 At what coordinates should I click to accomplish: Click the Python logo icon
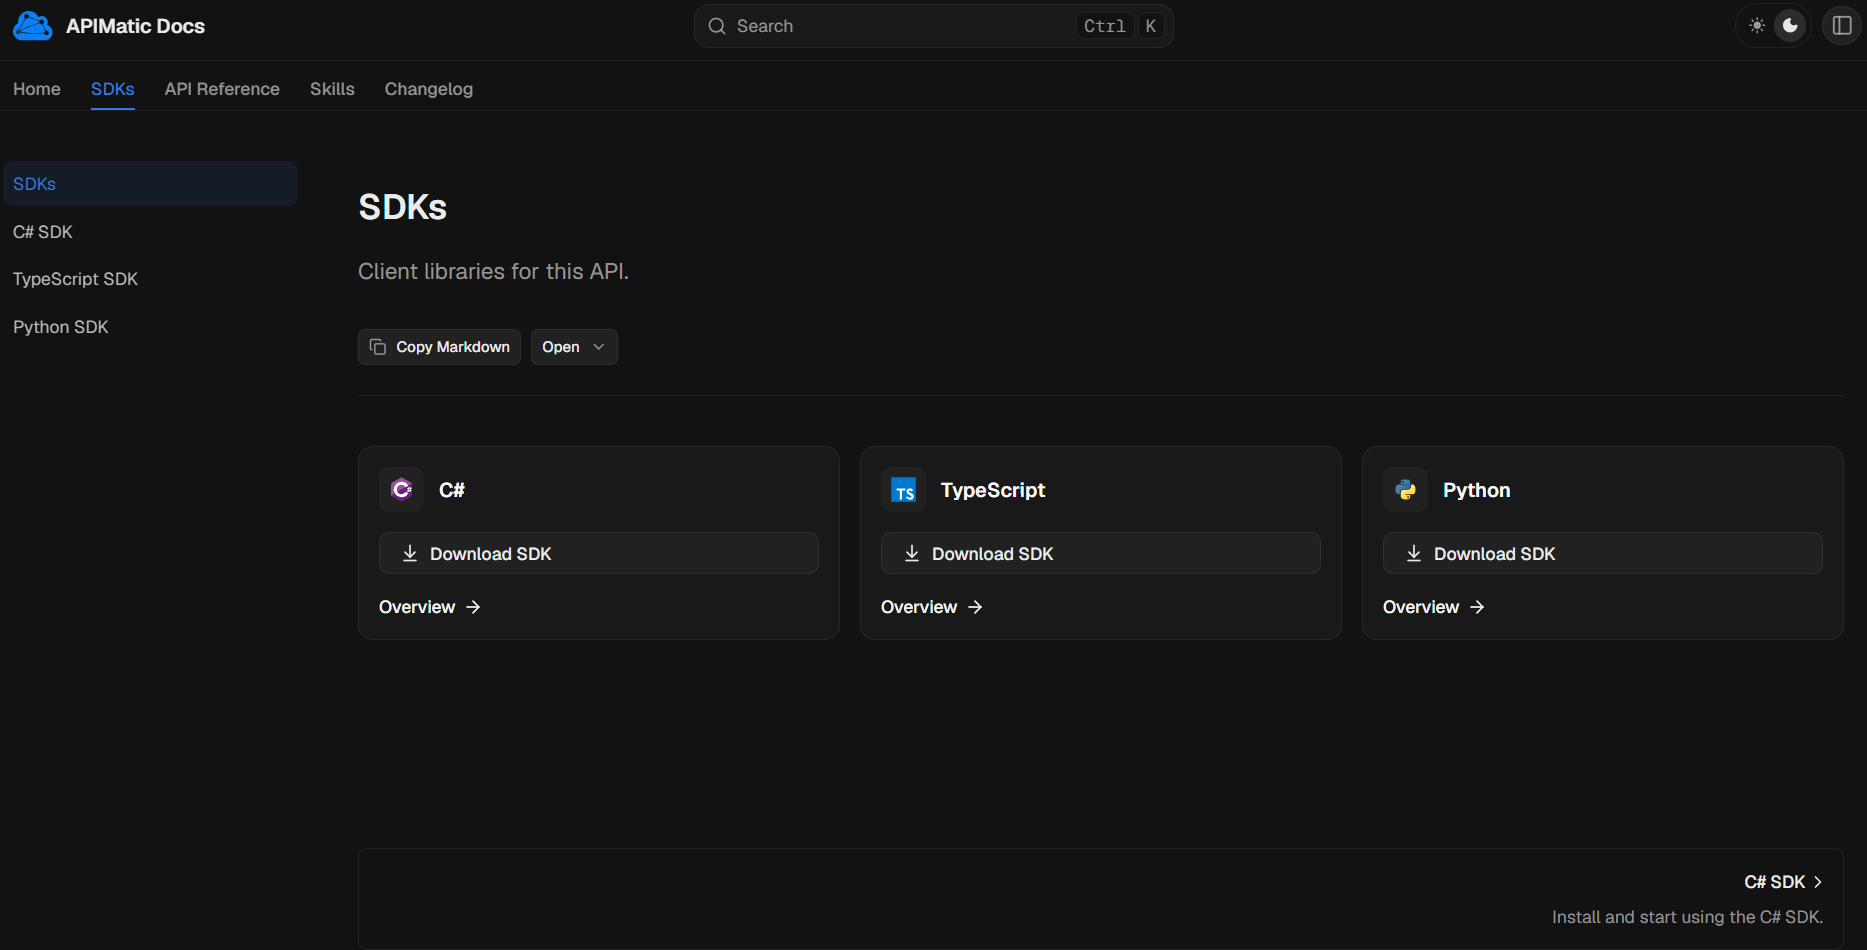pos(1406,490)
